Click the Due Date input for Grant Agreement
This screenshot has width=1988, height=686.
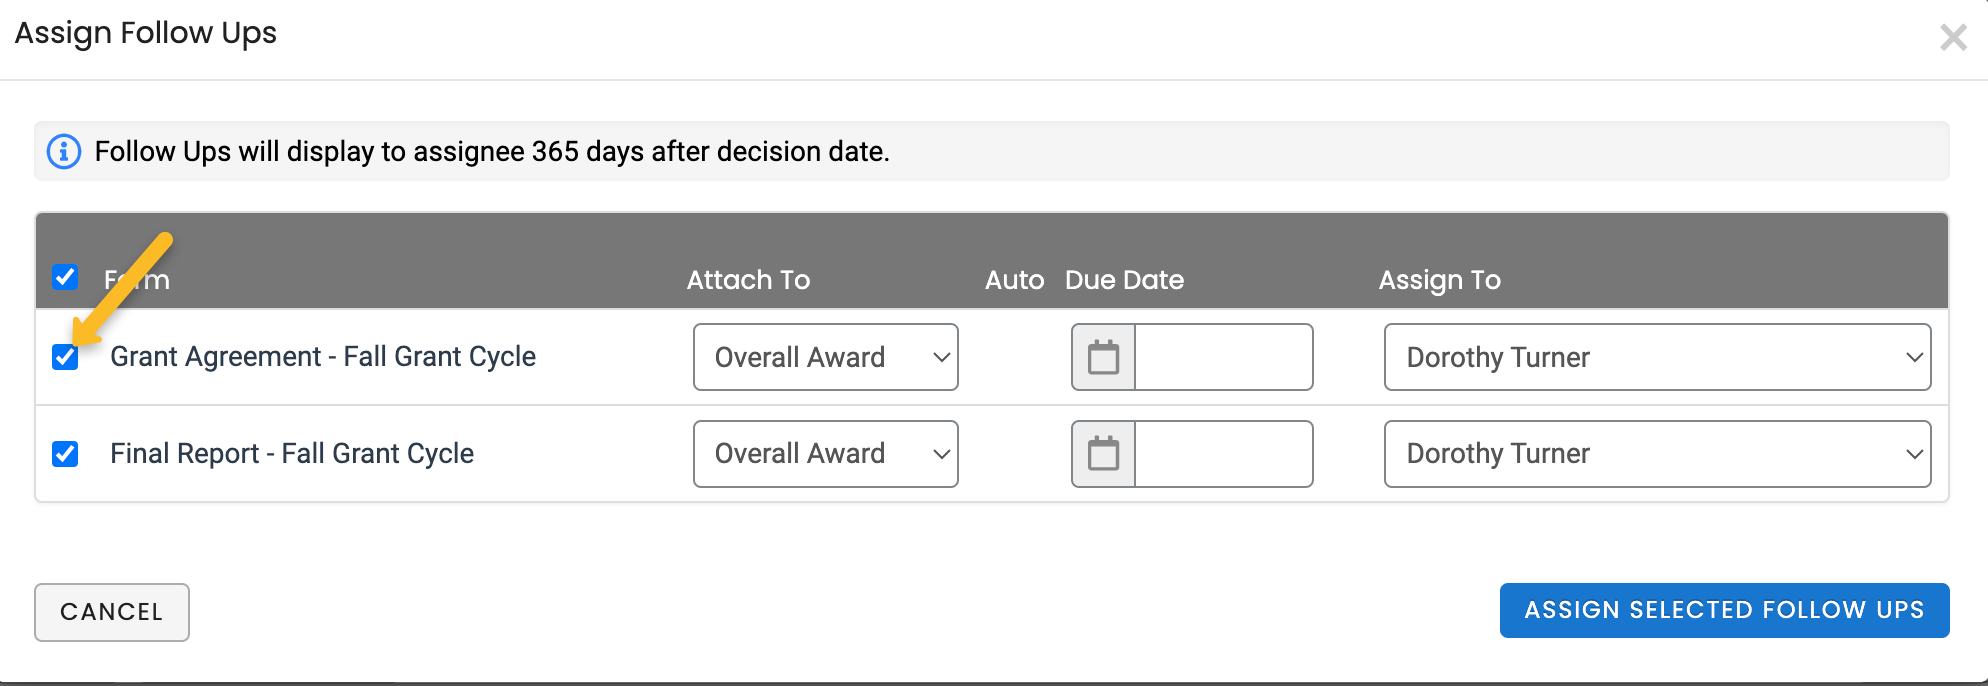[x=1225, y=357]
